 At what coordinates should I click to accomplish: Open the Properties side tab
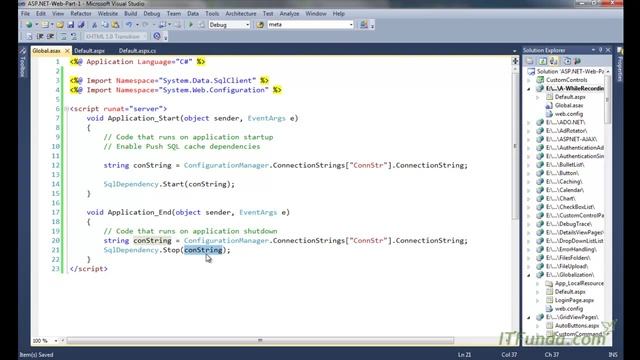[620, 65]
